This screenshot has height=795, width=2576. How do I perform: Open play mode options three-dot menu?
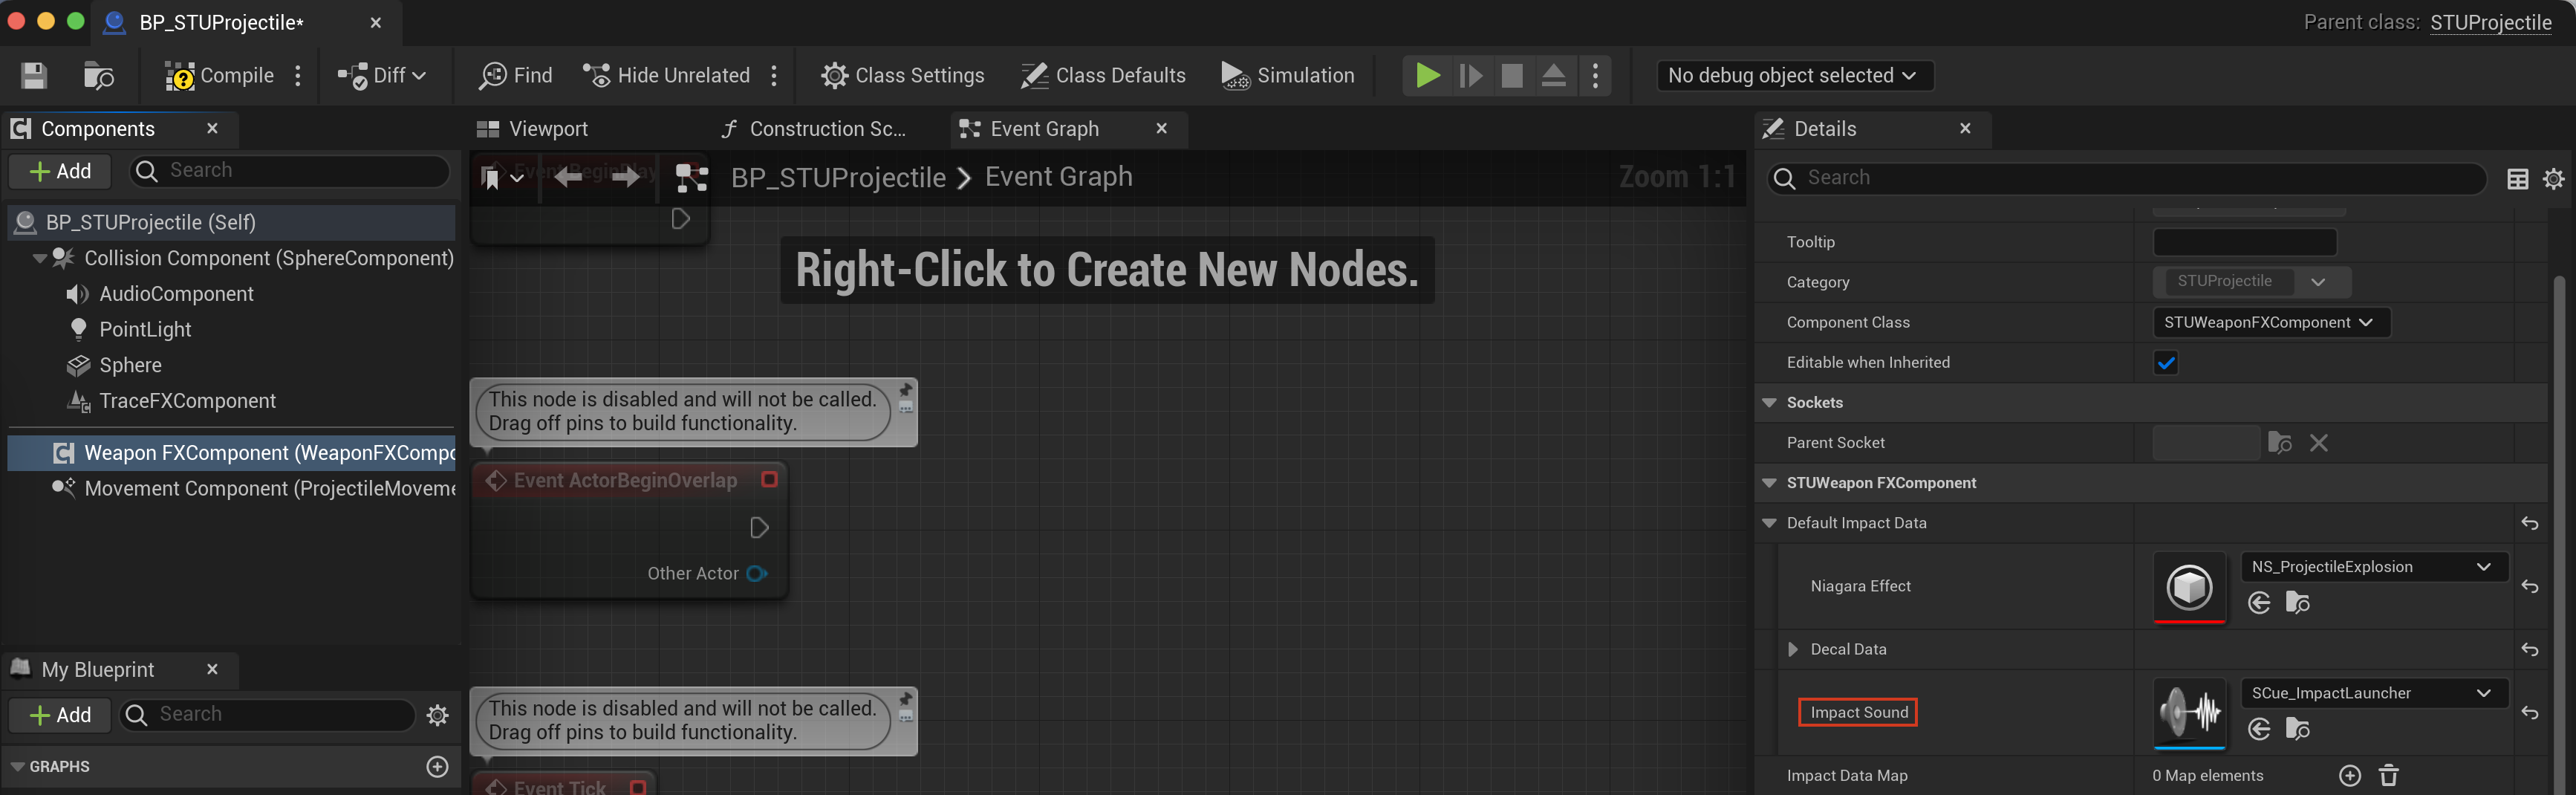click(x=1595, y=76)
